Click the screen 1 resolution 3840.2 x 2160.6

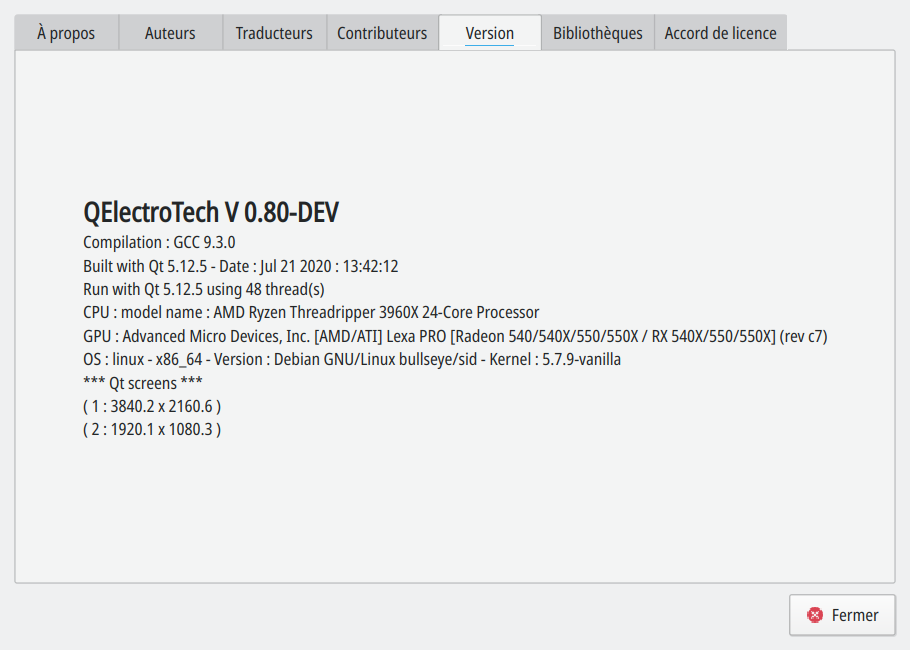coord(152,406)
